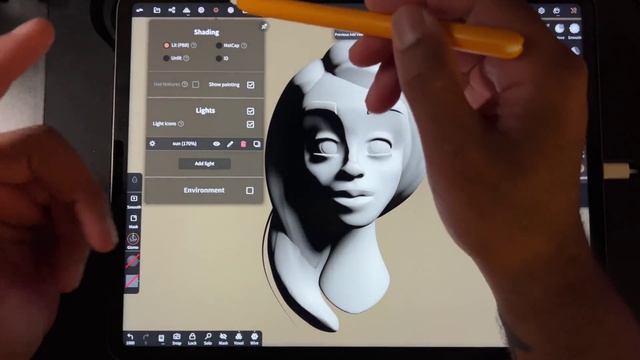Open the Material sphere menu
640x360 pixels.
click(201, 10)
